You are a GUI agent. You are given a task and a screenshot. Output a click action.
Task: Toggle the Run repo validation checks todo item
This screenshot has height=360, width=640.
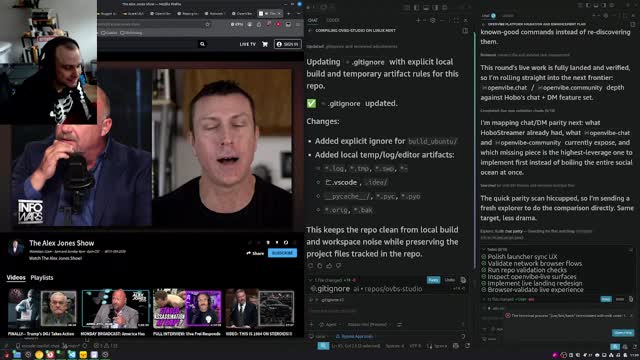(484, 270)
